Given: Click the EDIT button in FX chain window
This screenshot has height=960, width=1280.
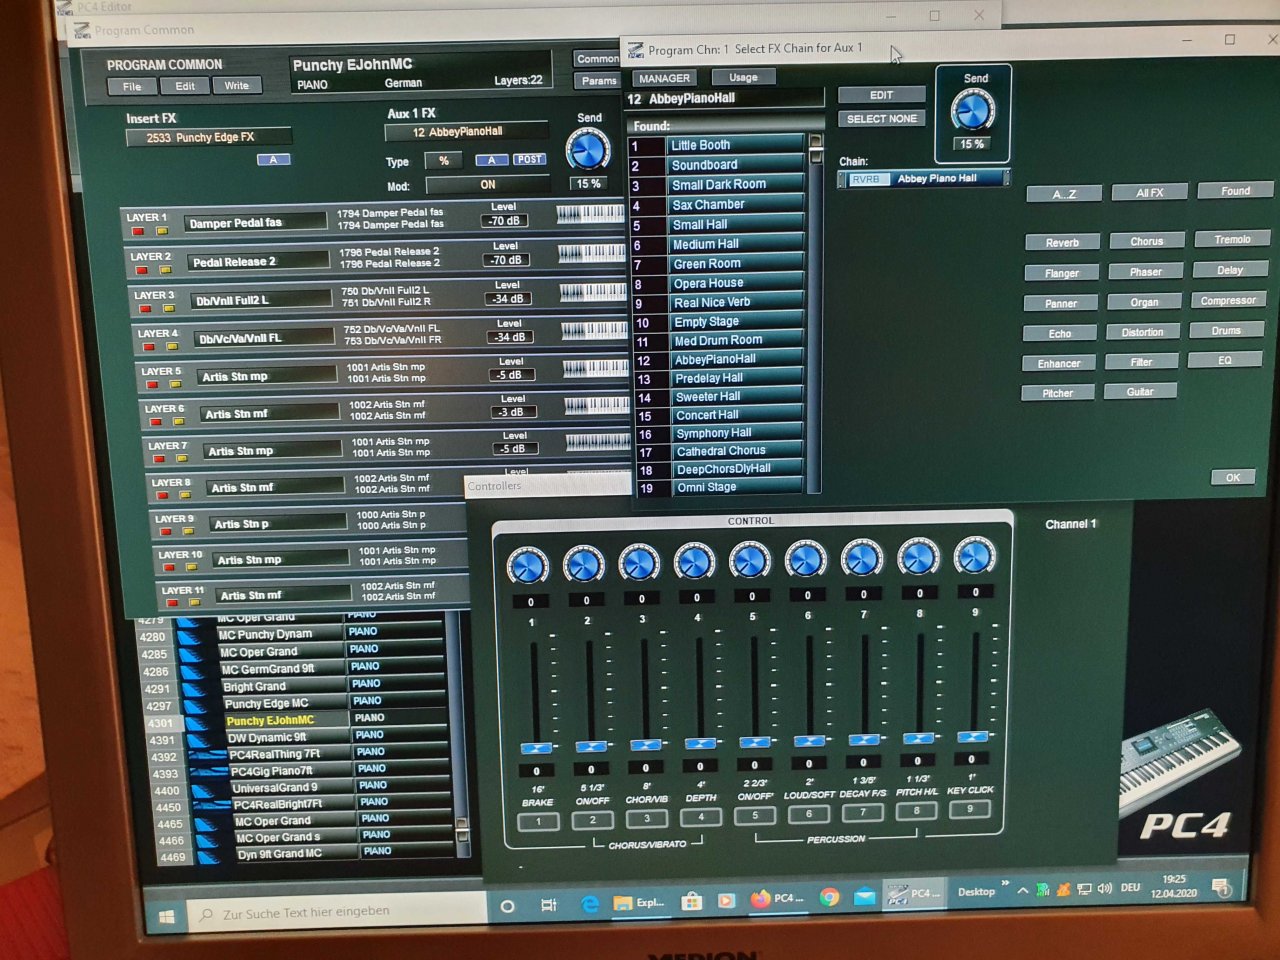Looking at the screenshot, I should pyautogui.click(x=881, y=95).
